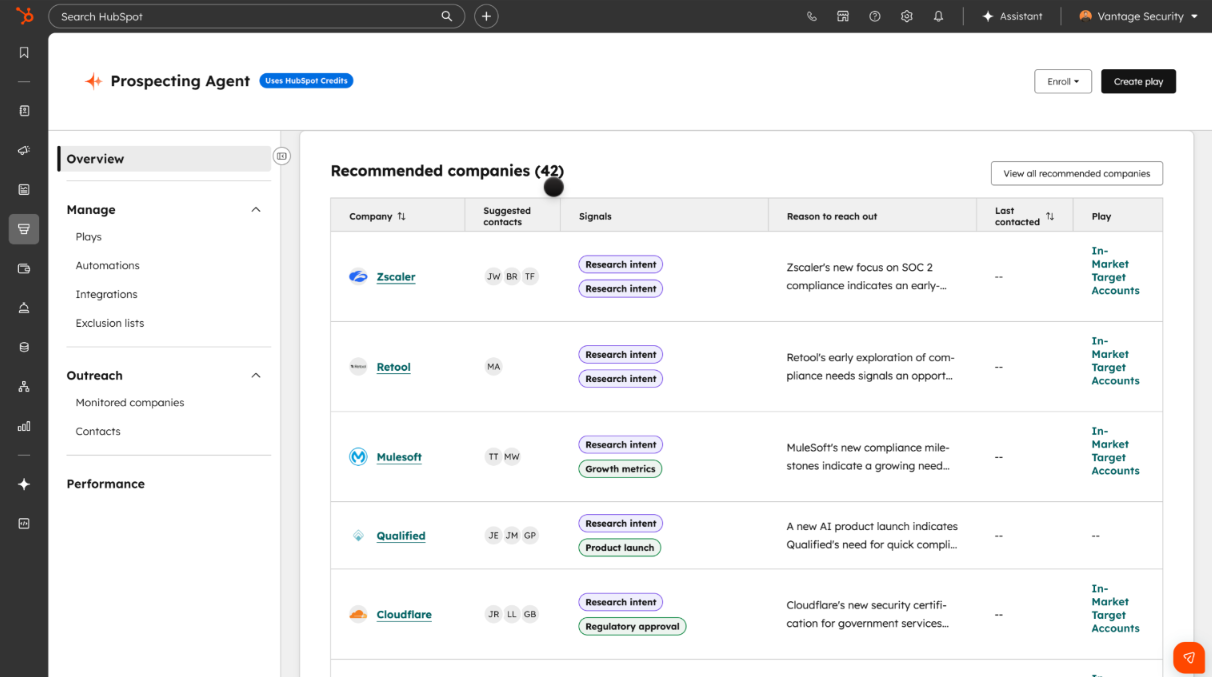Image resolution: width=1212 pixels, height=677 pixels.
Task: Collapse the Outreach section
Action: click(x=255, y=376)
